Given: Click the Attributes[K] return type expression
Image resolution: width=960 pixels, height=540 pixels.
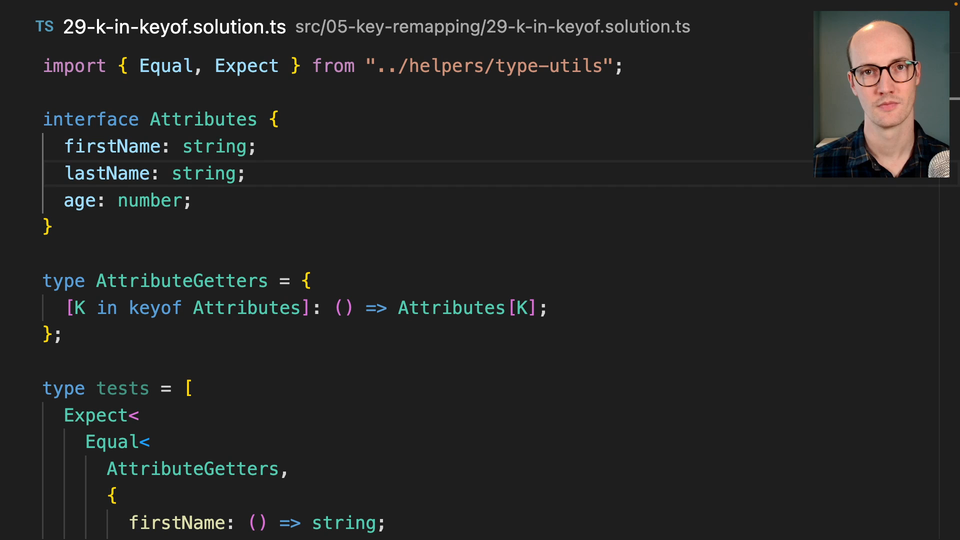Looking at the screenshot, I should (468, 308).
